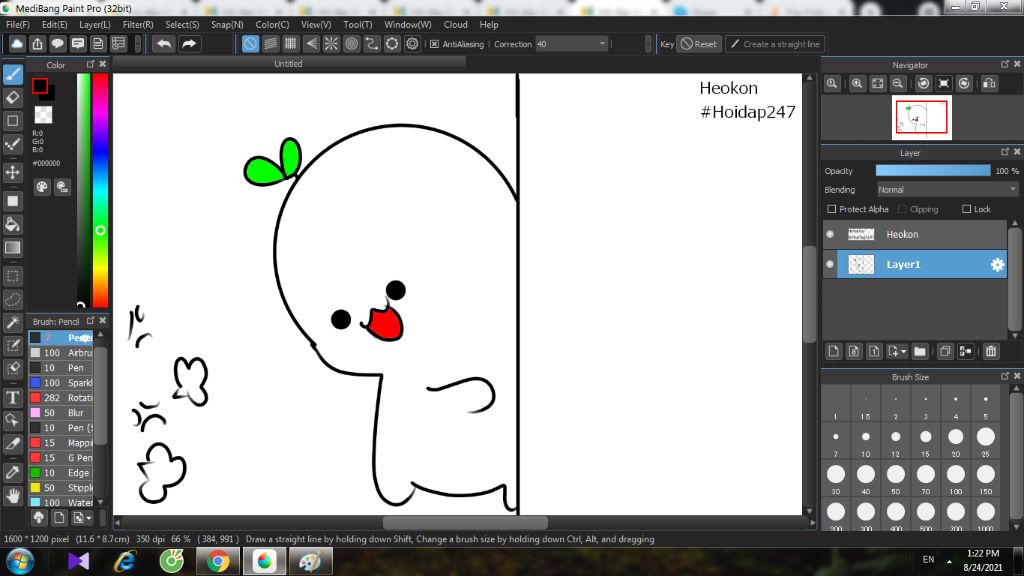Enable parallel lines snap

tap(270, 44)
